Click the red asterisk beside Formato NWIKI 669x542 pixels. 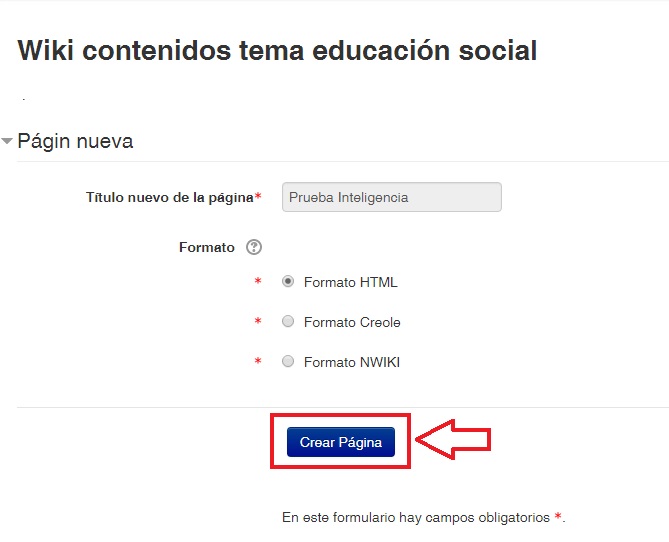click(x=258, y=362)
